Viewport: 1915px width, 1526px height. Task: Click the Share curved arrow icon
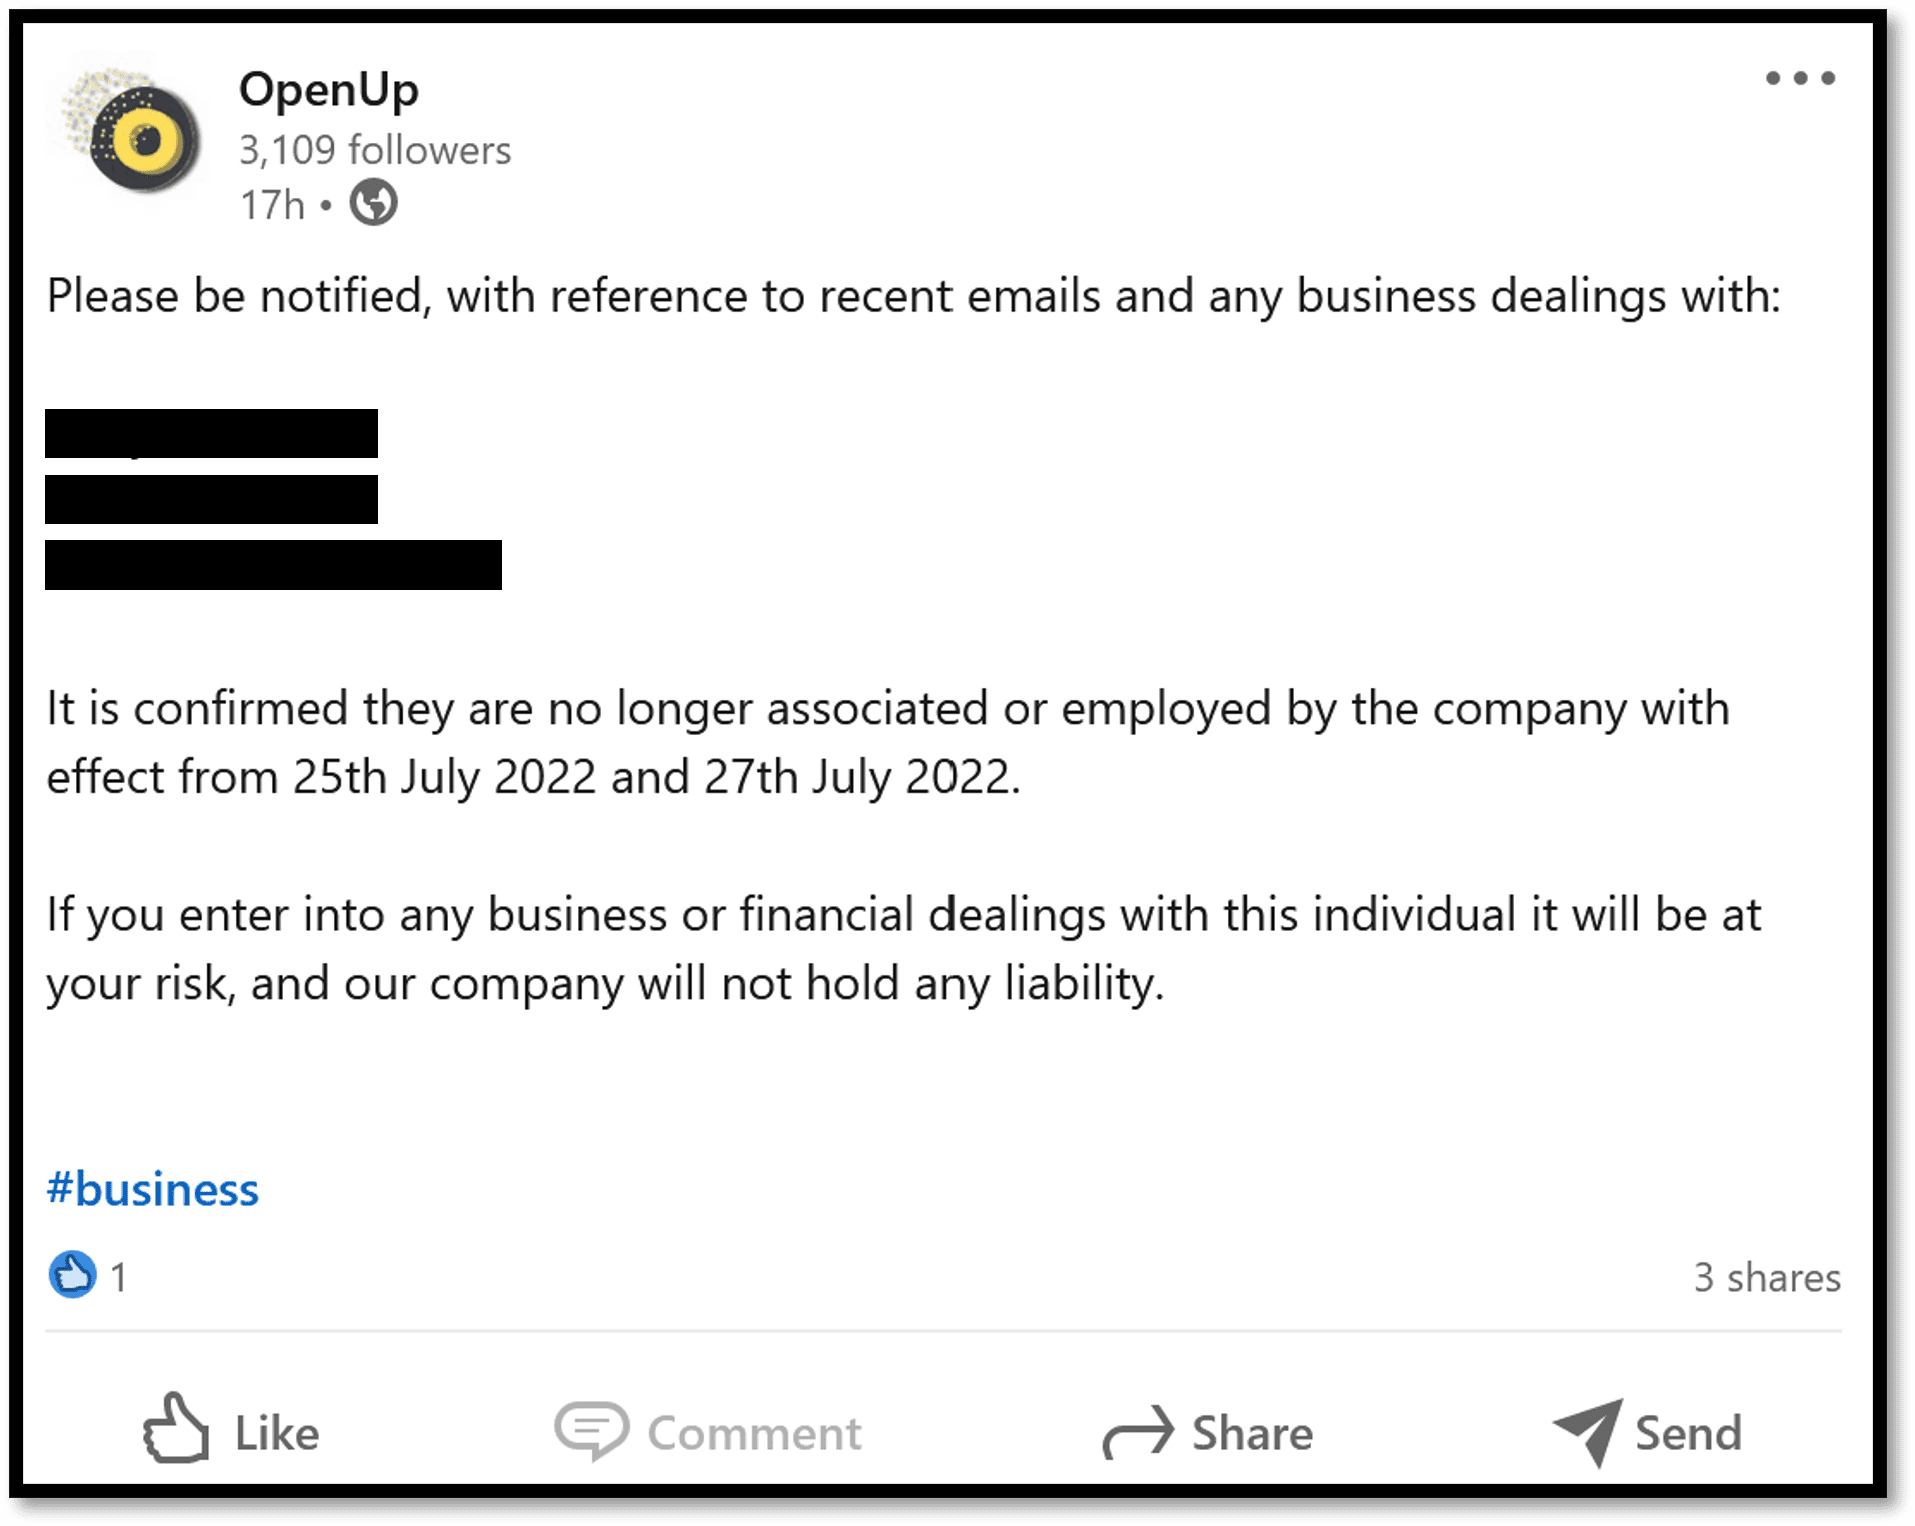tap(1138, 1431)
